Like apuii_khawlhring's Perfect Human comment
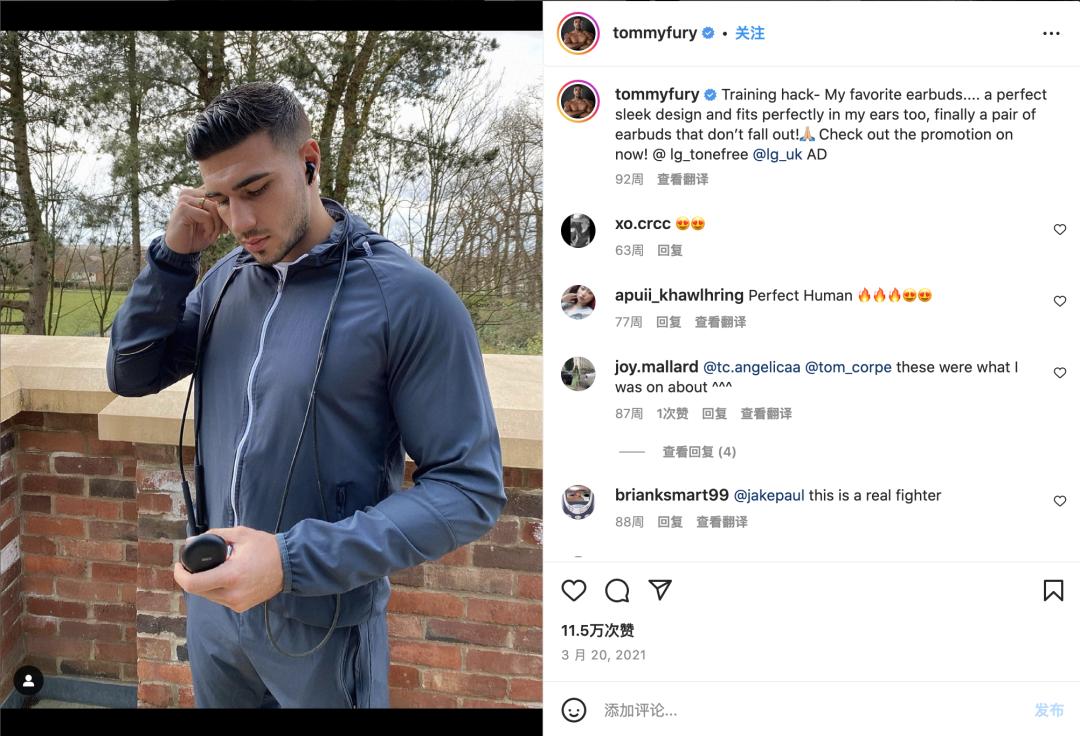This screenshot has width=1080, height=736. [1060, 301]
